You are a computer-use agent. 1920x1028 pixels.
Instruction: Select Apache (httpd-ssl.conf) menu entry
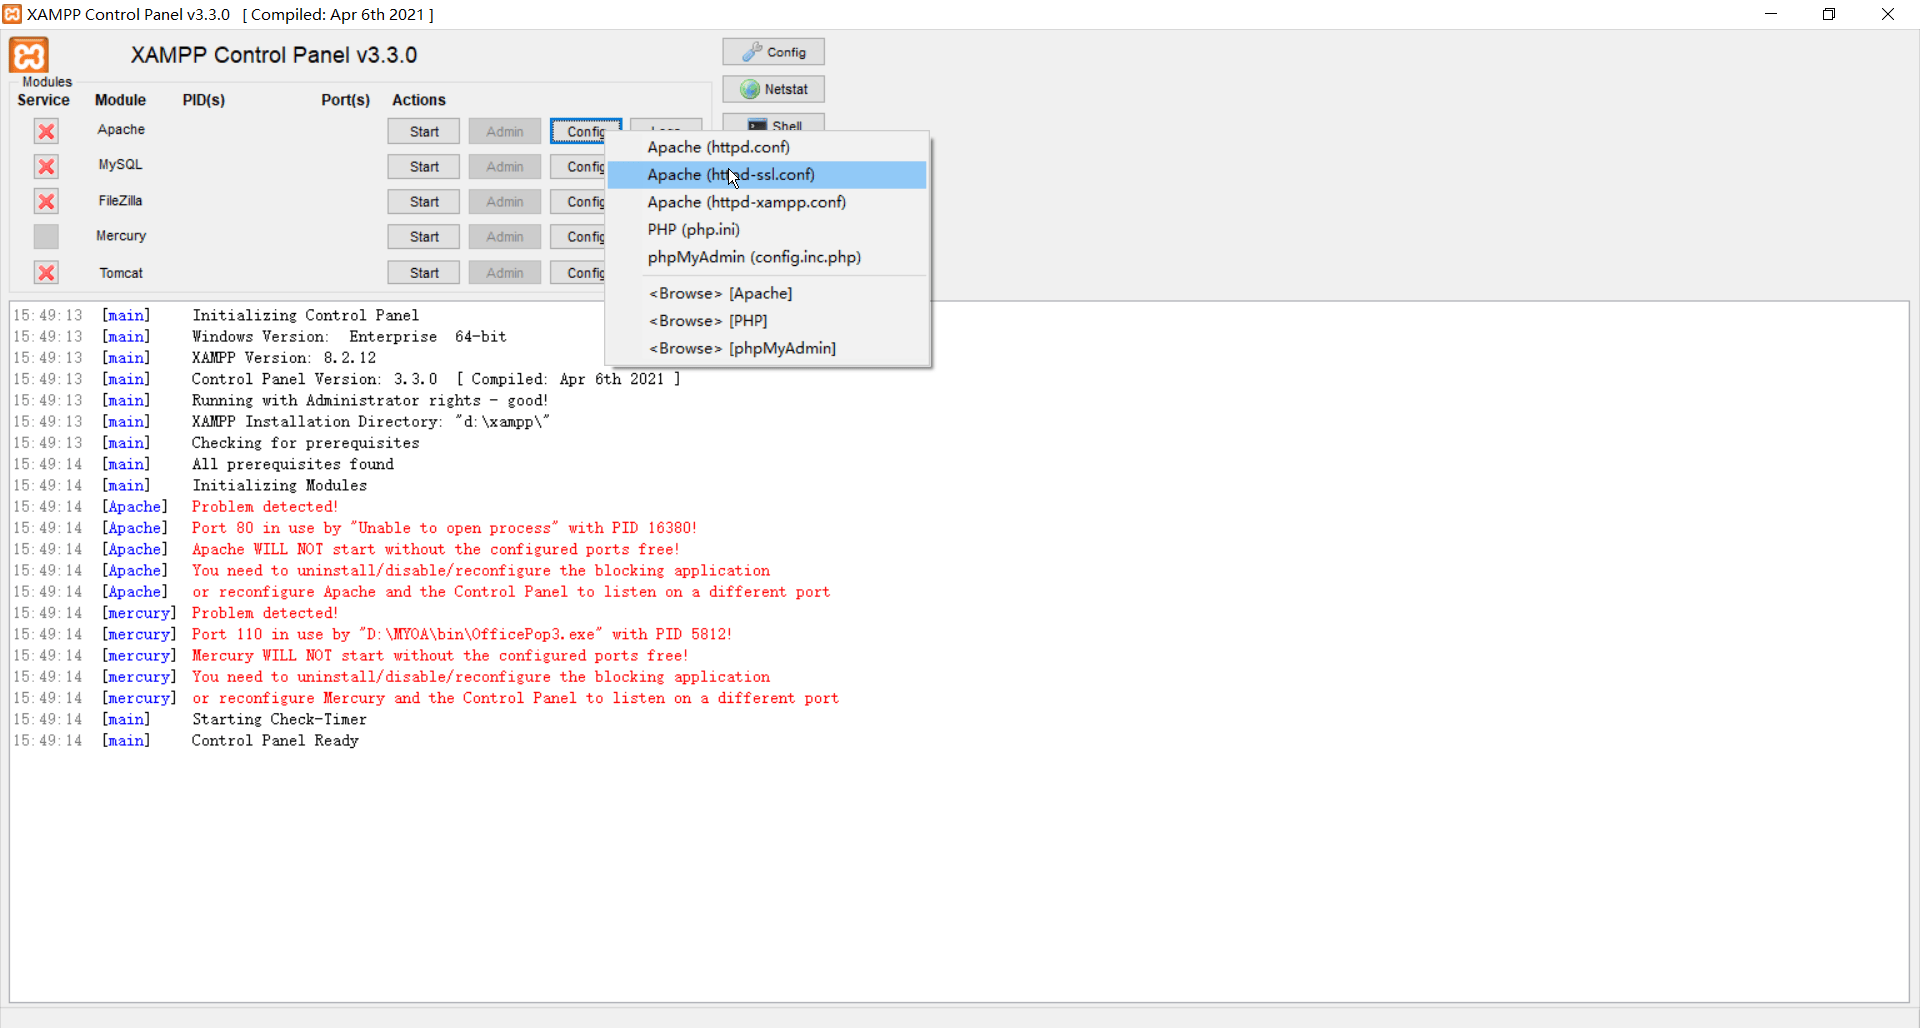coord(767,174)
